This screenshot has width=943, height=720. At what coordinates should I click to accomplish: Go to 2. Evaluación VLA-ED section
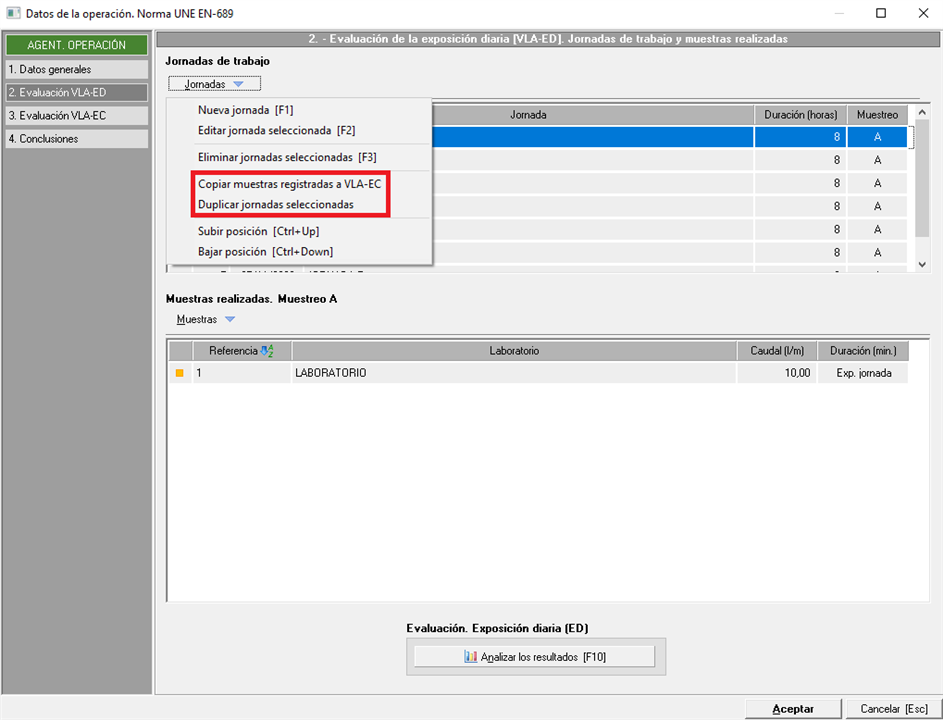76,93
